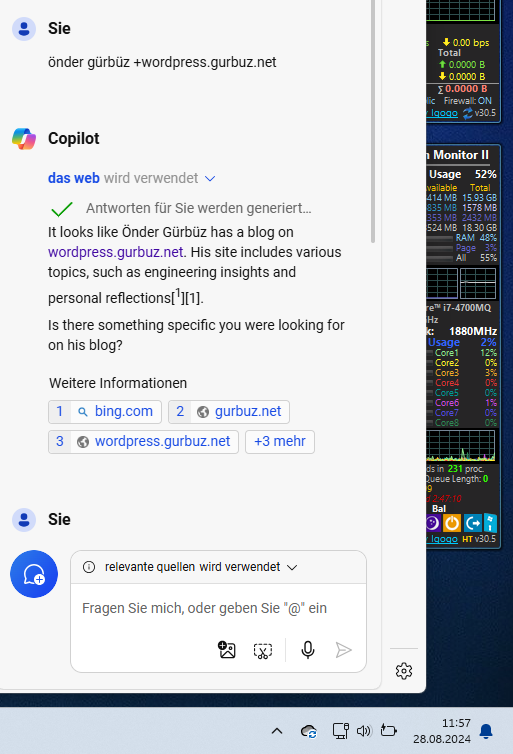The image size is (513, 754).
Task: Open the wordpress.gurbuz.net link in answer text
Action: pyautogui.click(x=115, y=252)
